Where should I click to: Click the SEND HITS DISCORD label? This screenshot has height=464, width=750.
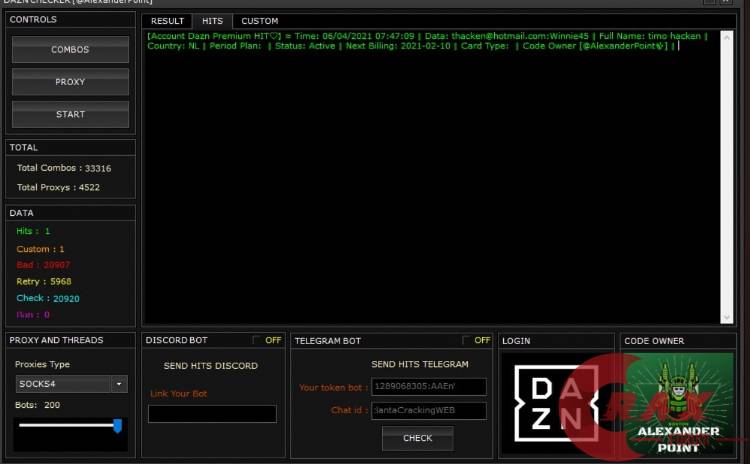211,366
